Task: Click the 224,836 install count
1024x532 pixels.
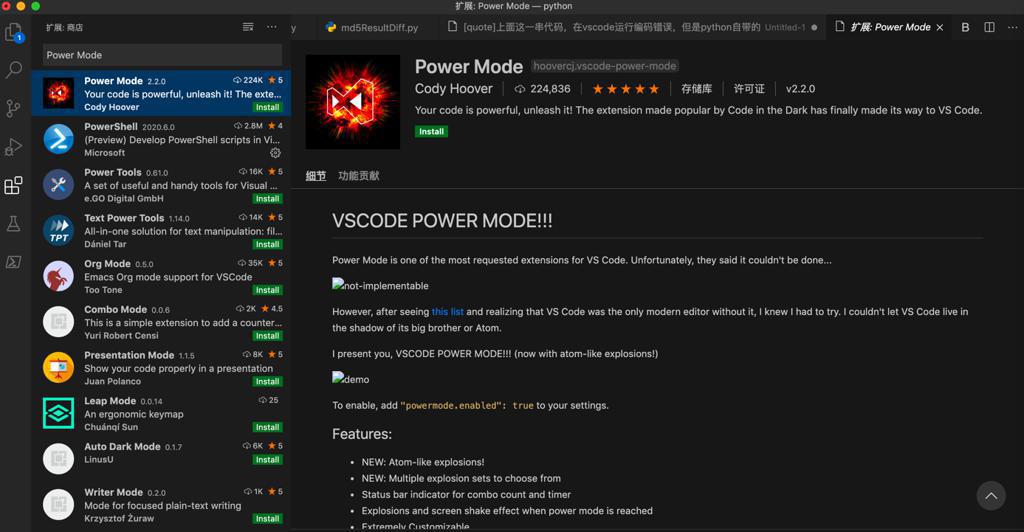Action: (x=542, y=89)
